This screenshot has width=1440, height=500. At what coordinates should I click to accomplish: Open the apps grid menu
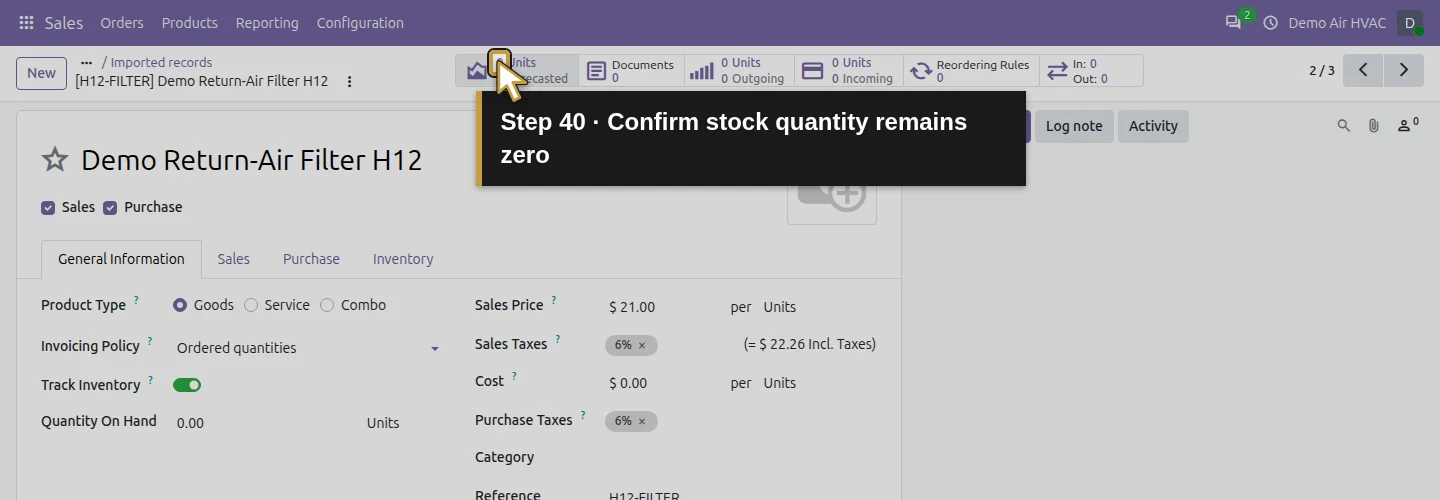pyautogui.click(x=26, y=22)
